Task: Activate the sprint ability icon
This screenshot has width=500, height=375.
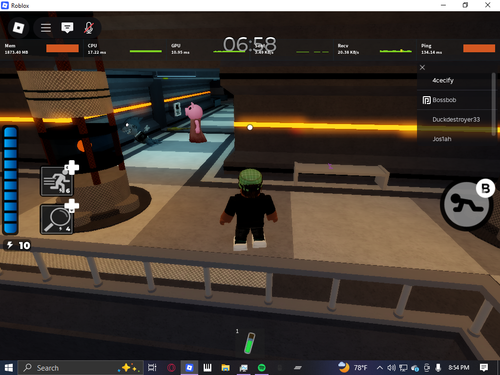Action: coord(57,181)
